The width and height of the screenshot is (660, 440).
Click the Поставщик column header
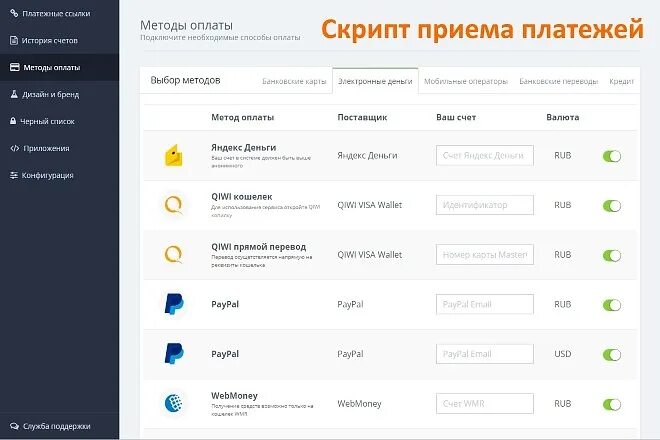tap(362, 117)
